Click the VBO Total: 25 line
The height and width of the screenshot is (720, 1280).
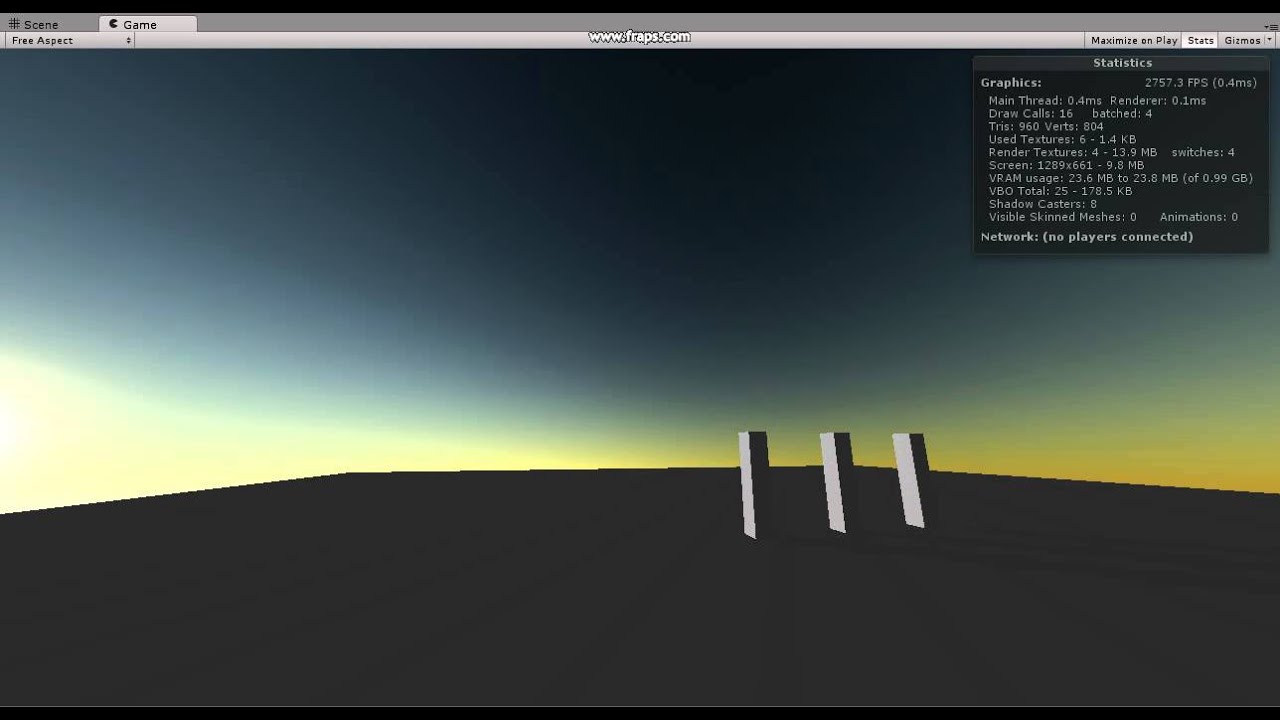click(x=1060, y=191)
